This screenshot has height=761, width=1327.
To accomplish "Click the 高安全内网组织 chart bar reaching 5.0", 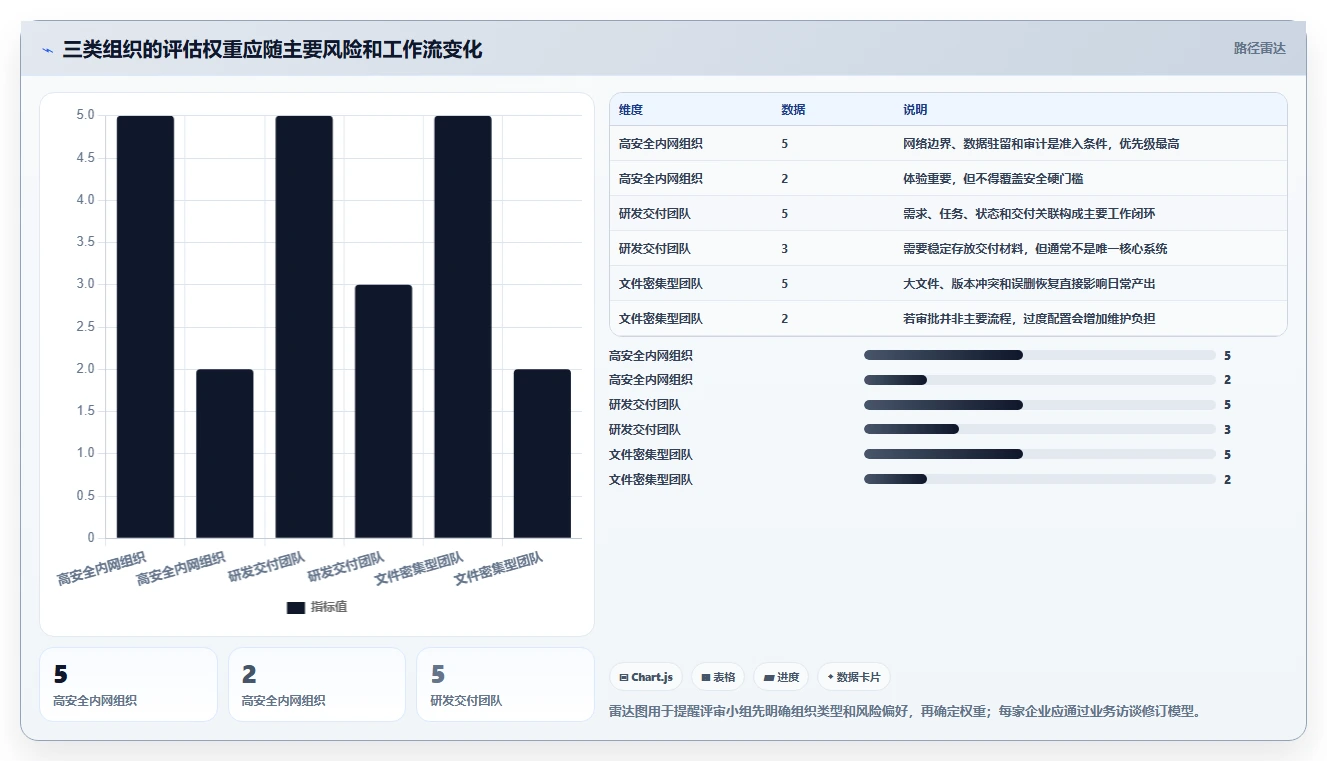I will click(x=145, y=327).
